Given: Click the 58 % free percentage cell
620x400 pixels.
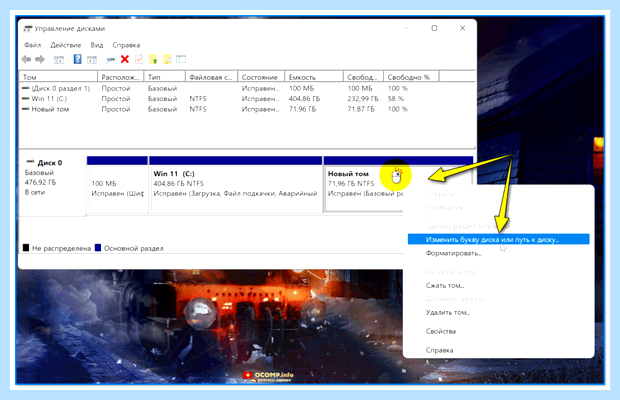Looking at the screenshot, I should [395, 98].
